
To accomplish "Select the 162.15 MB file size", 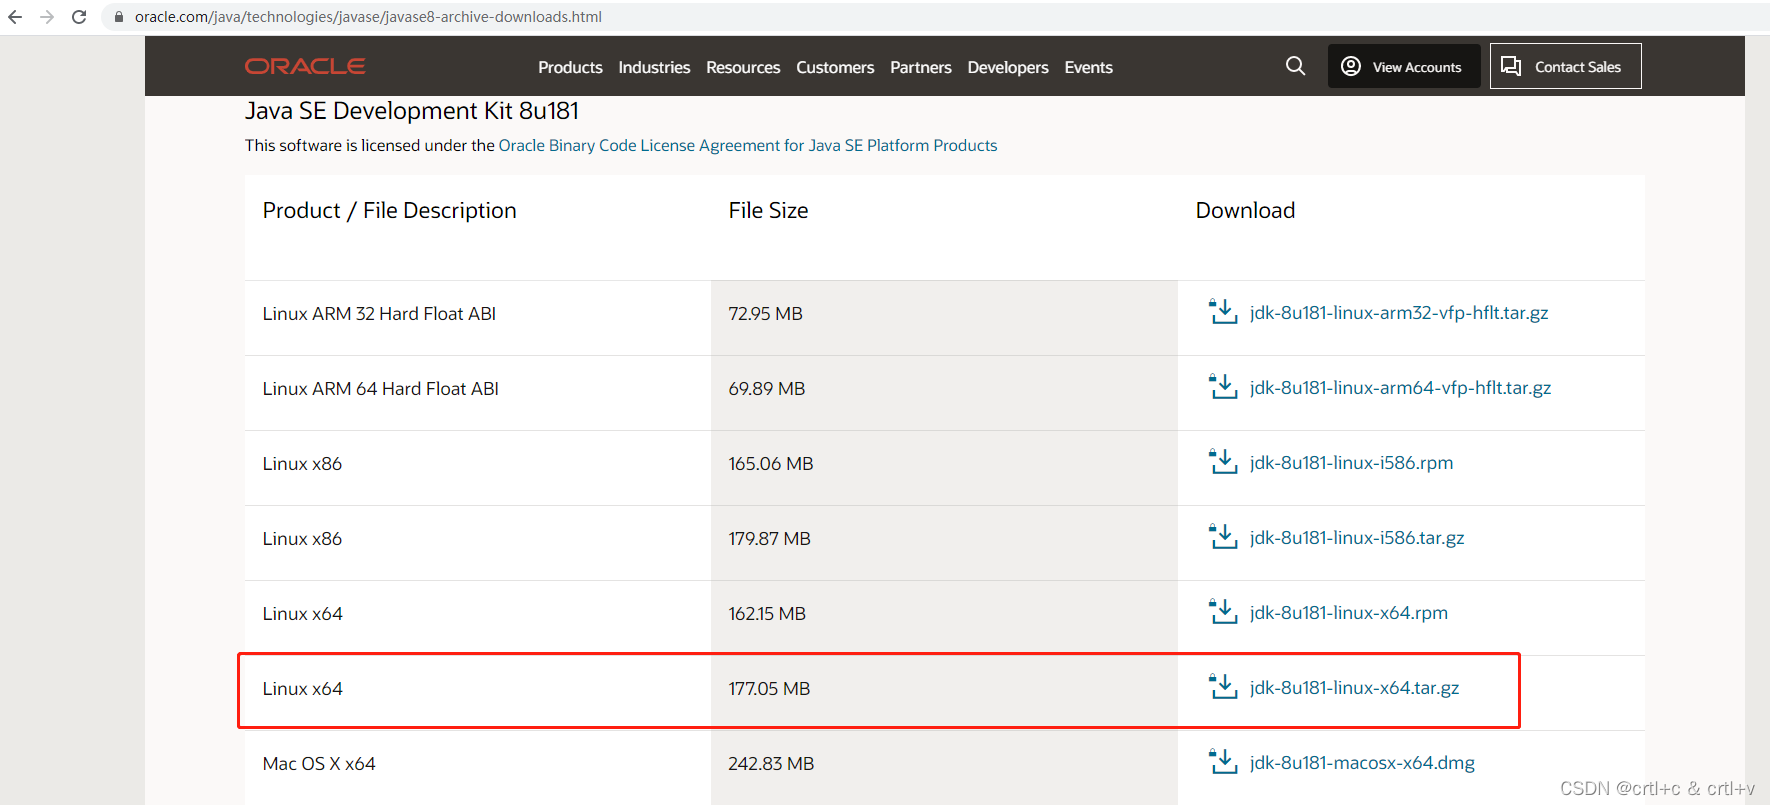I will pyautogui.click(x=767, y=613).
